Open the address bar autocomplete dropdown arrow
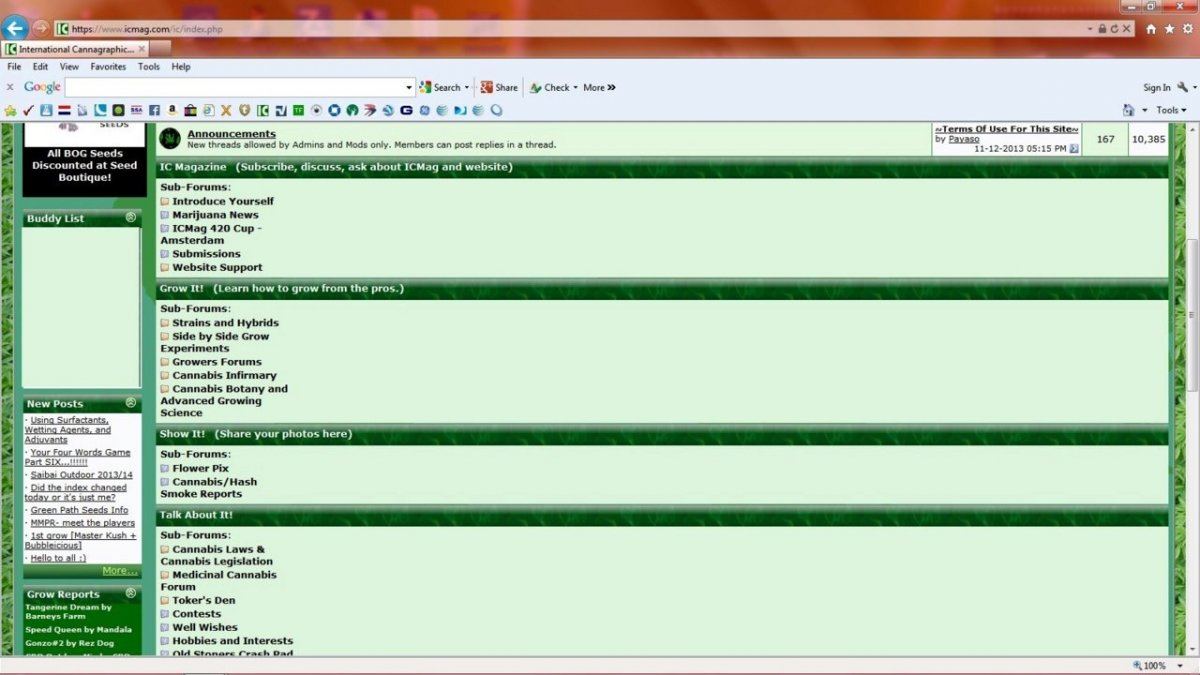Image resolution: width=1200 pixels, height=675 pixels. coord(1091,29)
